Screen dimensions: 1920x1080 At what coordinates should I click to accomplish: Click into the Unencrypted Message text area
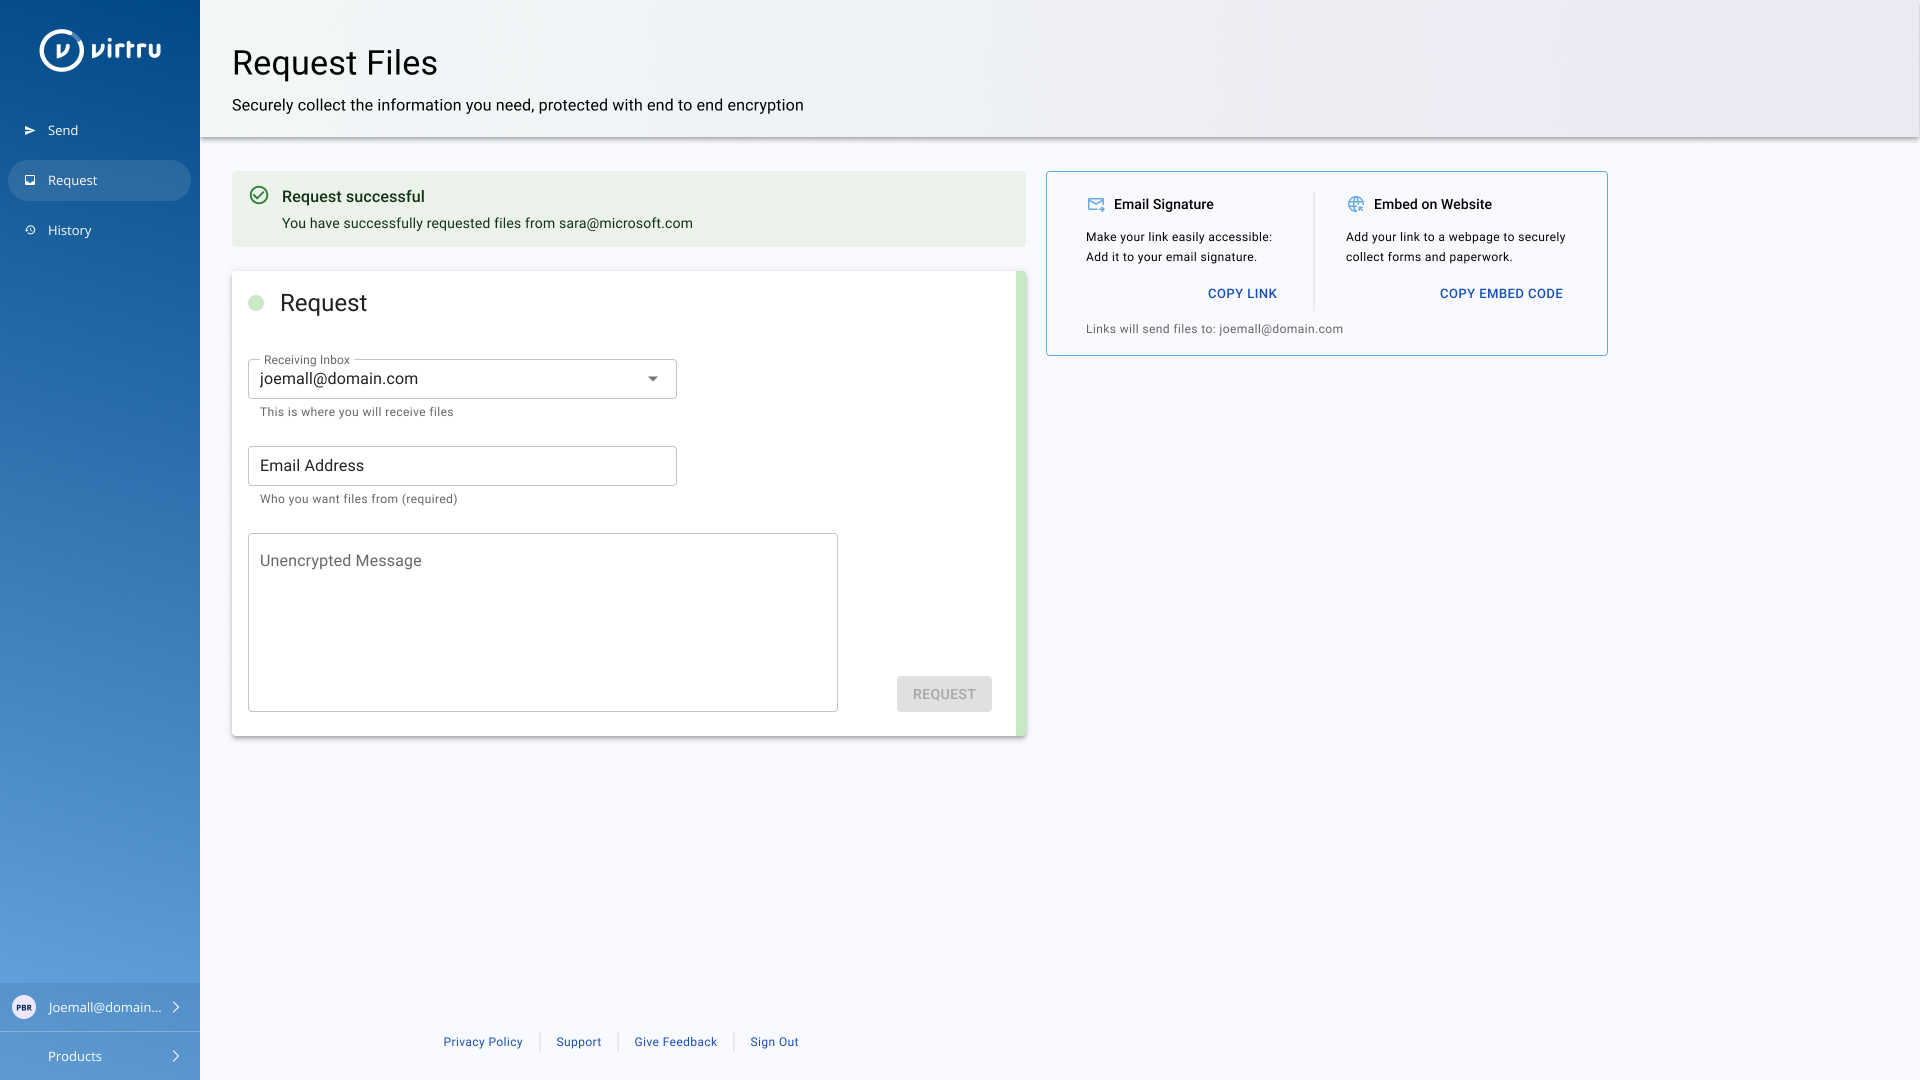coord(542,622)
